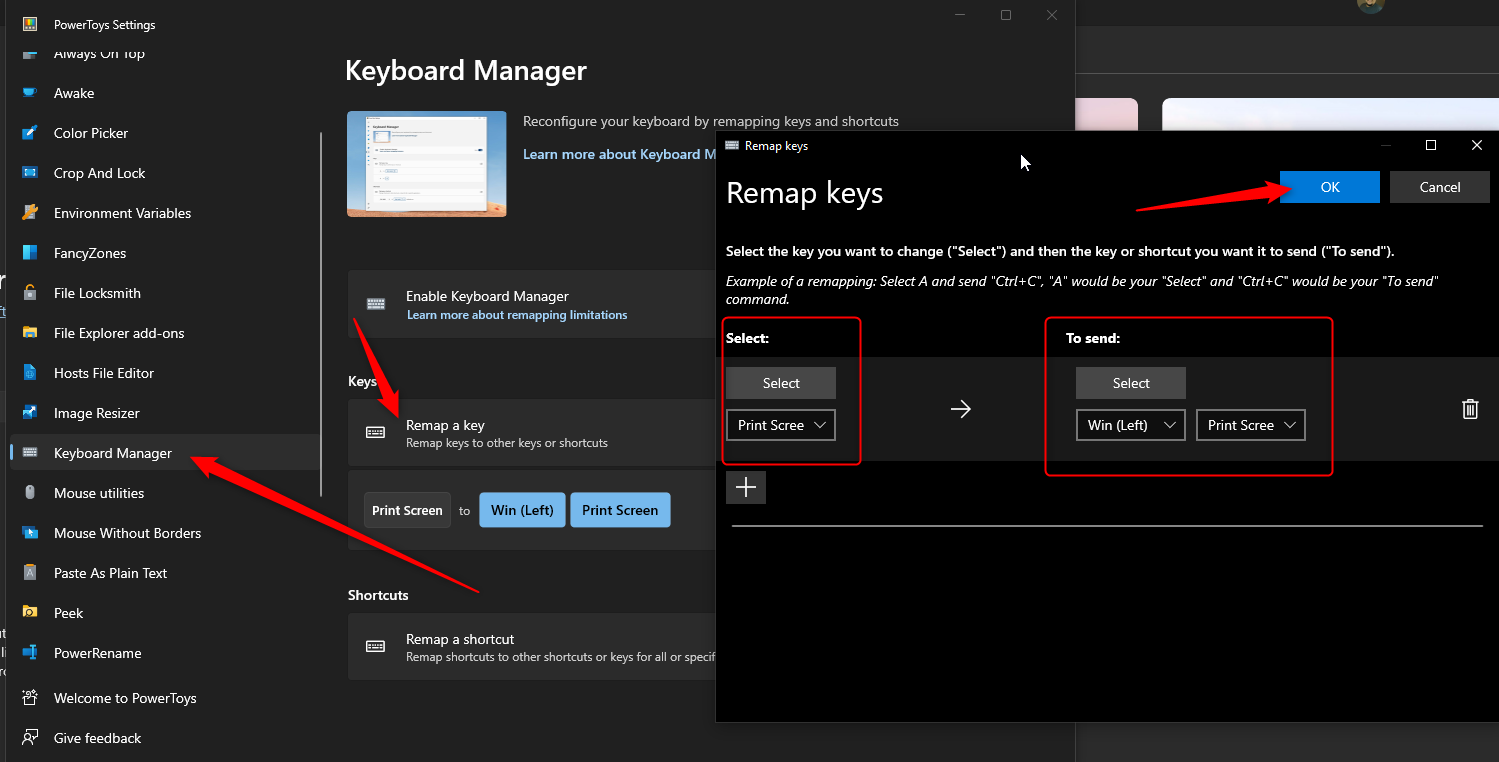Viewport: 1499px width, 762px height.
Task: Select the FancyZones sidebar icon
Action: click(x=33, y=253)
